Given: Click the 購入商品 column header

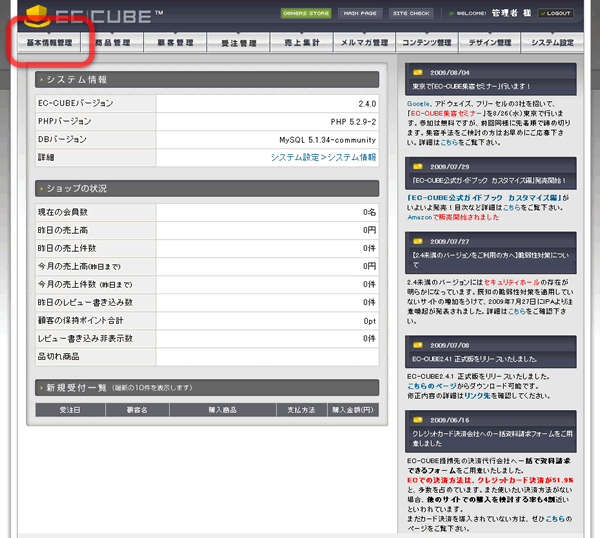Looking at the screenshot, I should (x=223, y=410).
